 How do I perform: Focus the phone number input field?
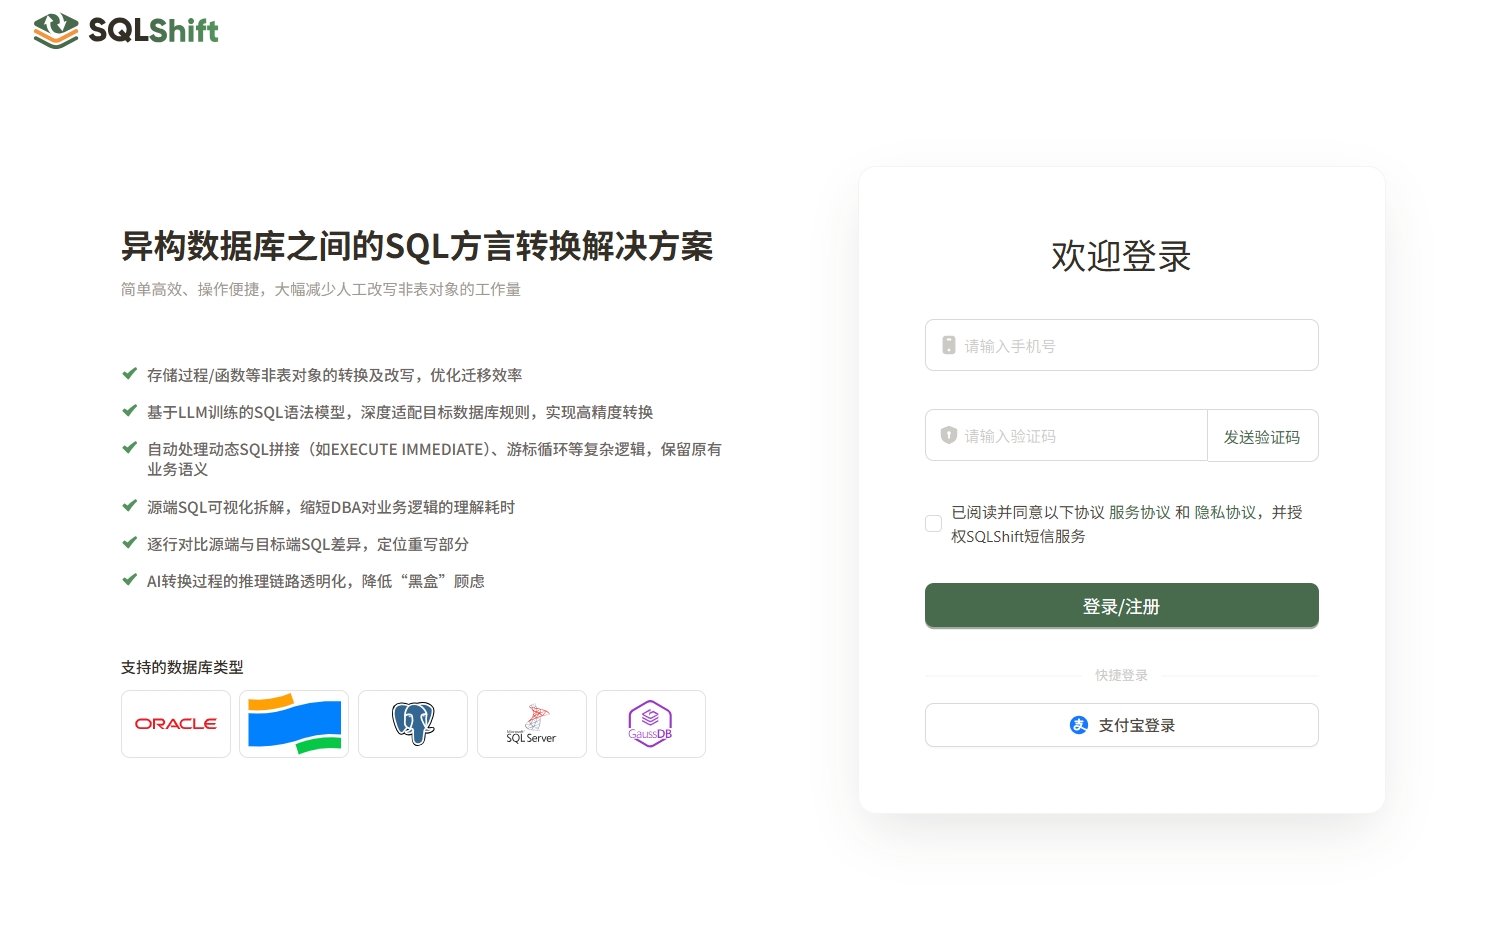tap(1121, 345)
